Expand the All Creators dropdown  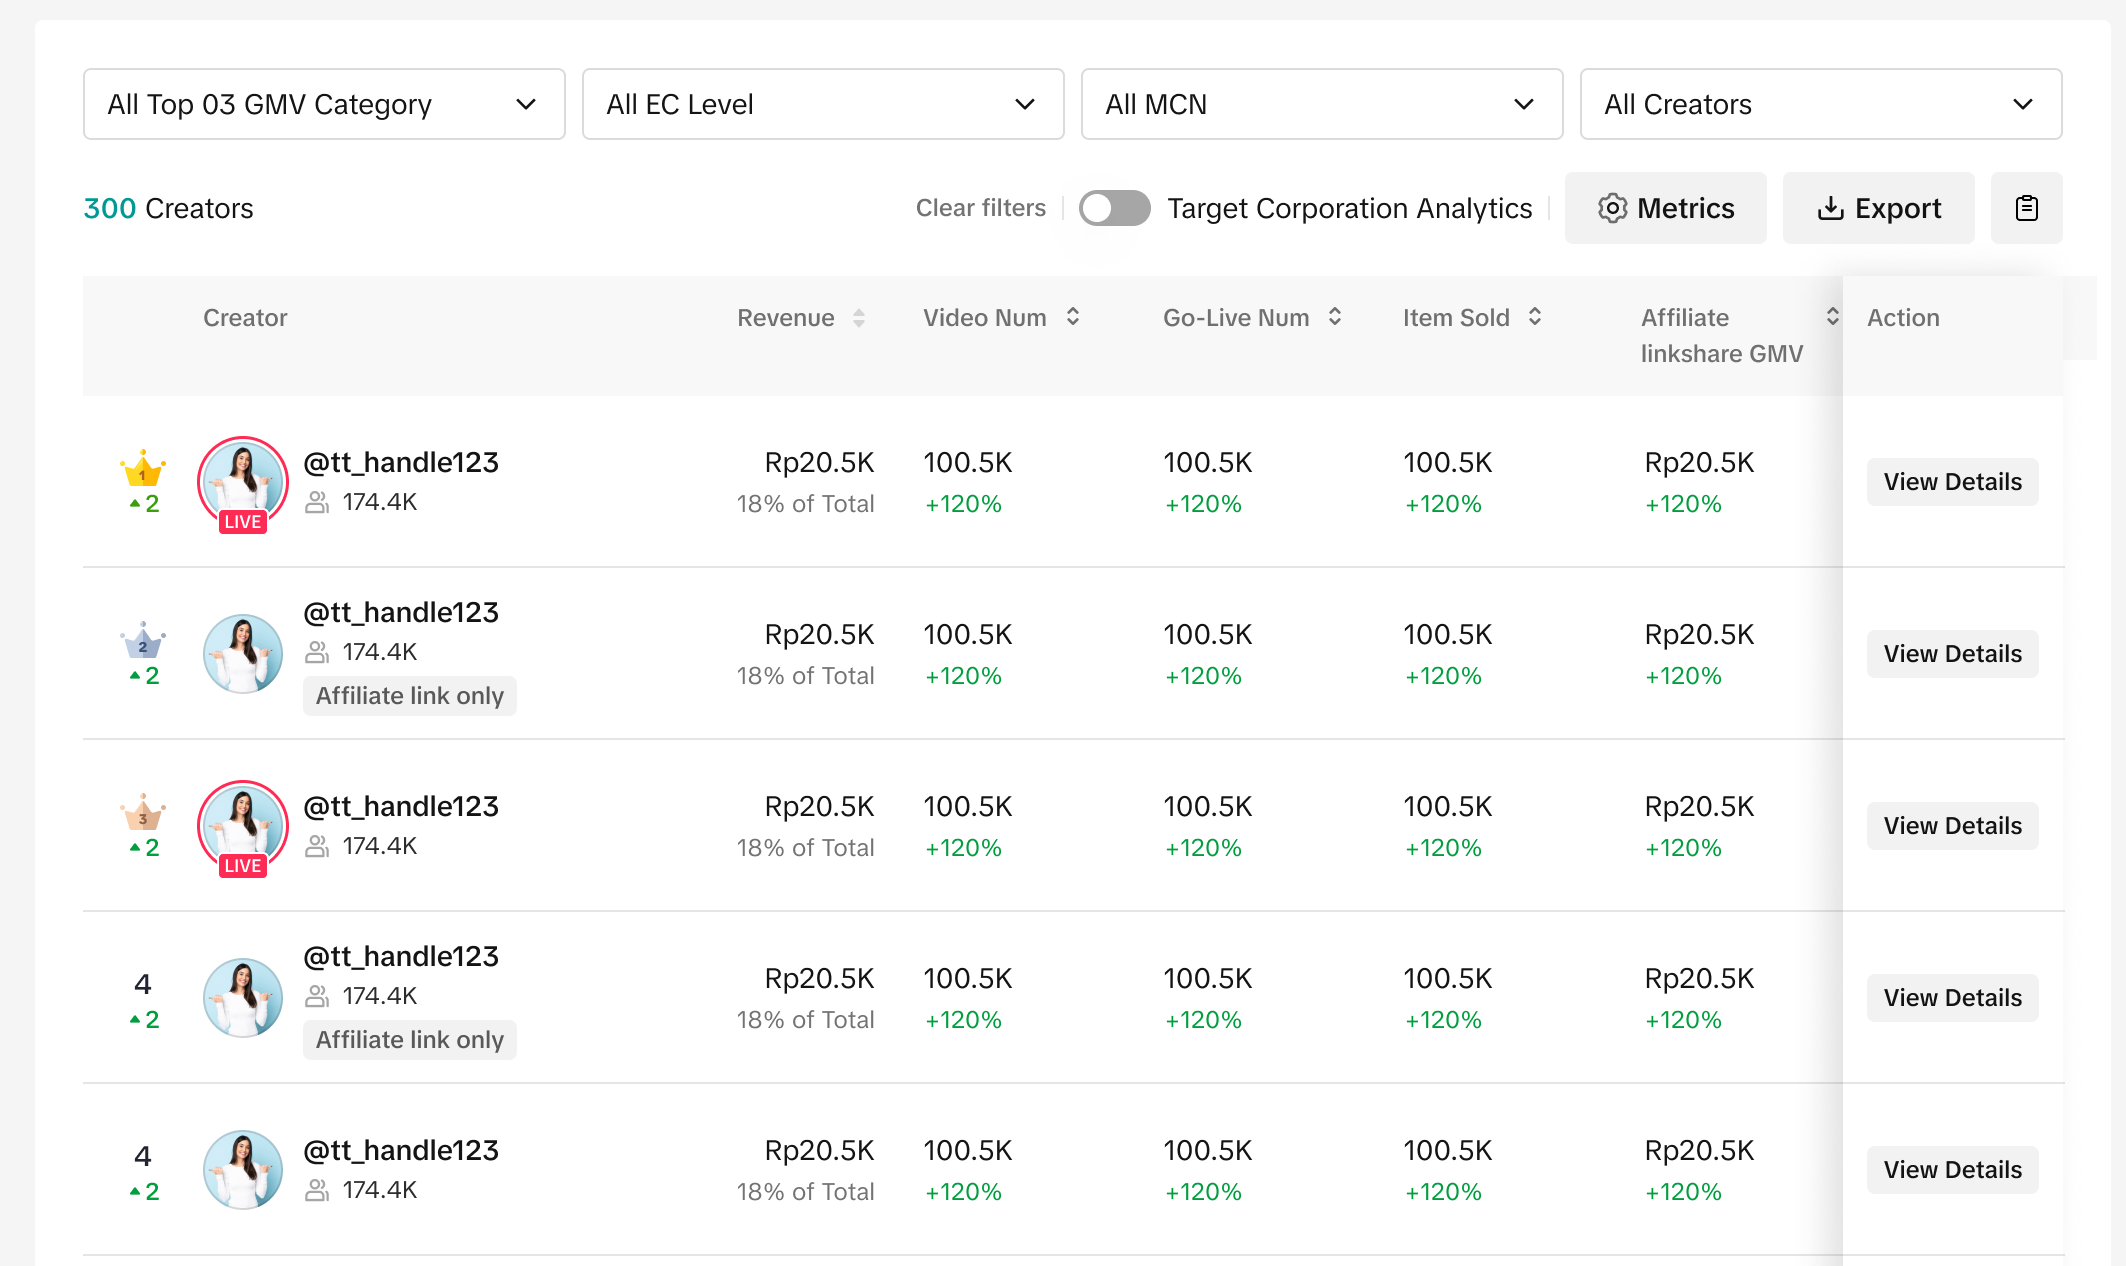(x=1820, y=104)
